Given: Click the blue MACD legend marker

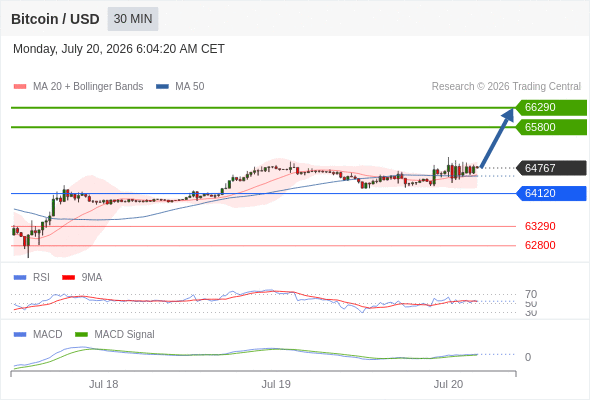Looking at the screenshot, I should click(20, 335).
